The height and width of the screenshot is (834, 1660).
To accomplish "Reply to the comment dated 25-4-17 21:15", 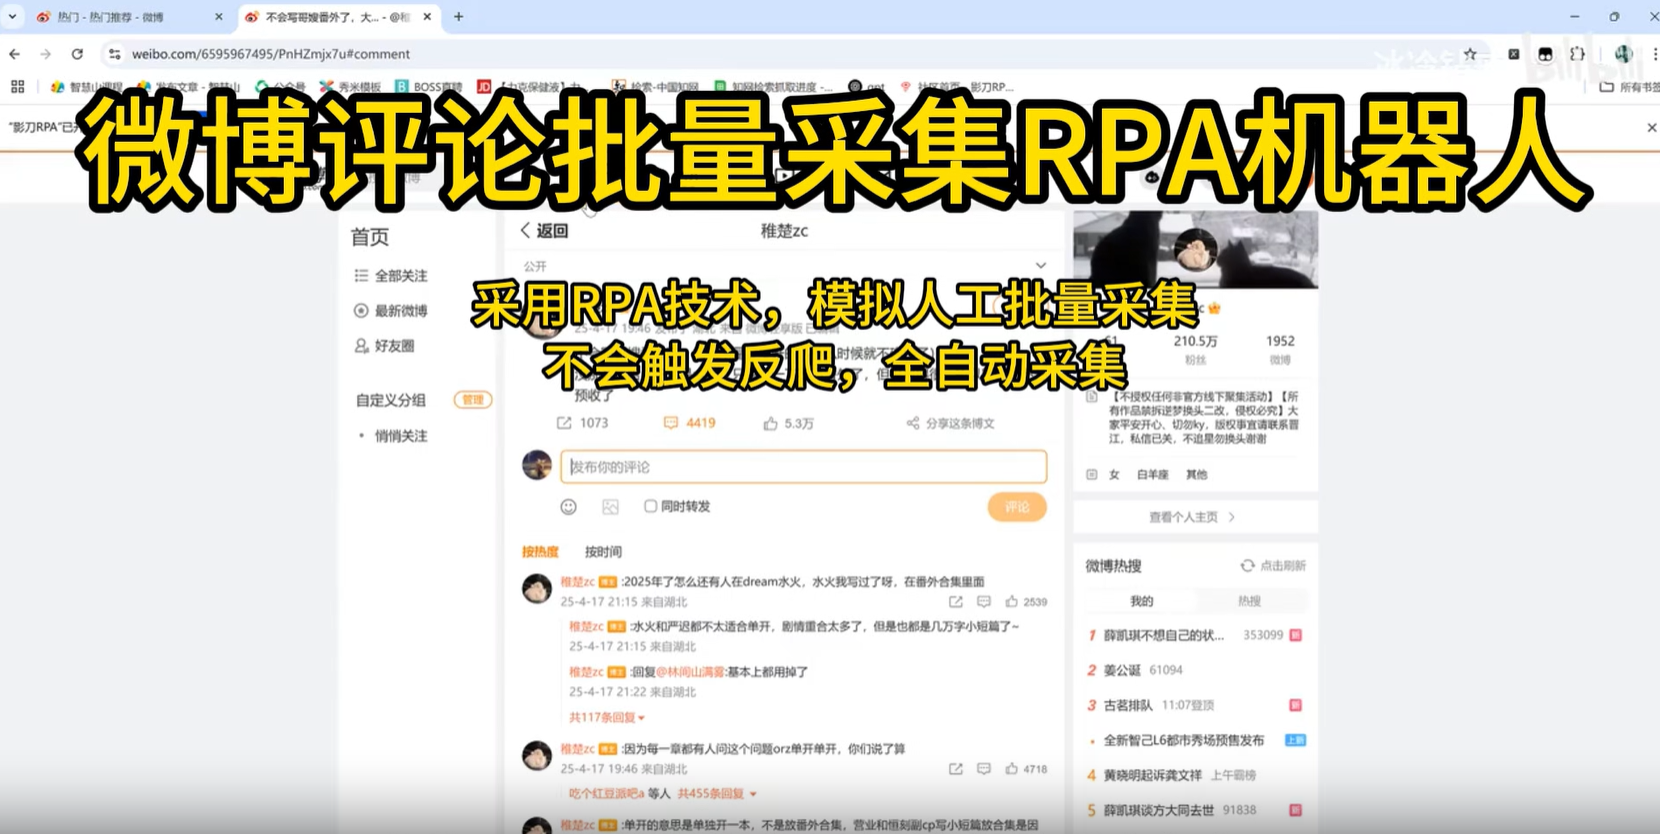I will pos(984,602).
